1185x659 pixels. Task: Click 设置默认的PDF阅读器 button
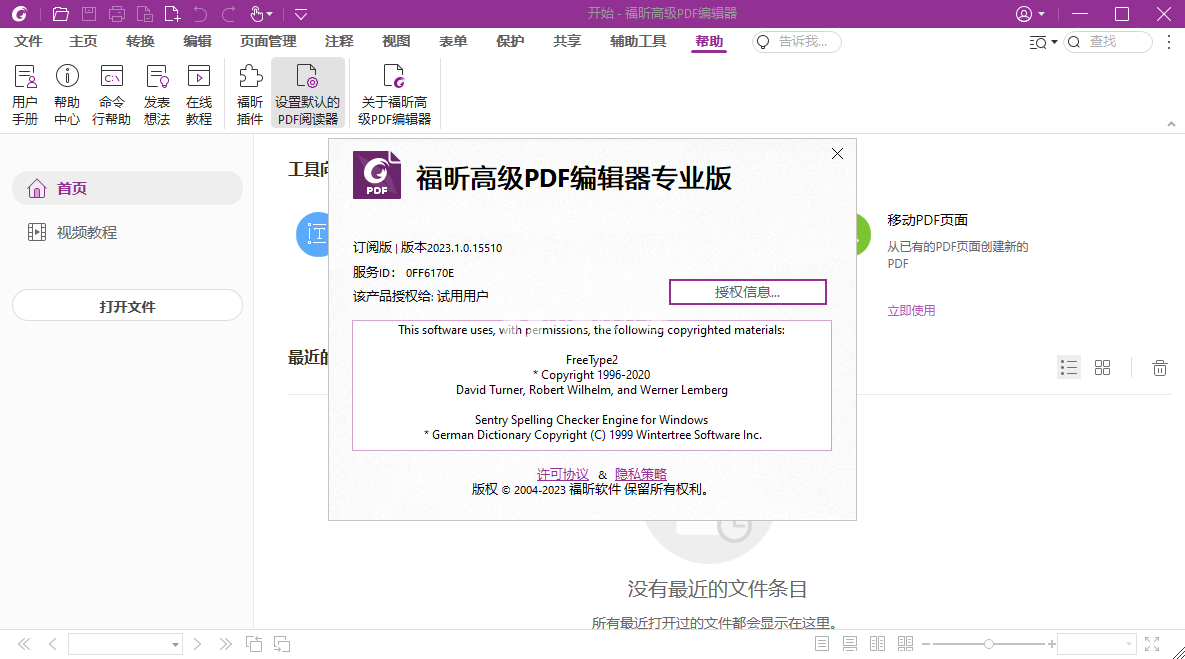pyautogui.click(x=308, y=94)
